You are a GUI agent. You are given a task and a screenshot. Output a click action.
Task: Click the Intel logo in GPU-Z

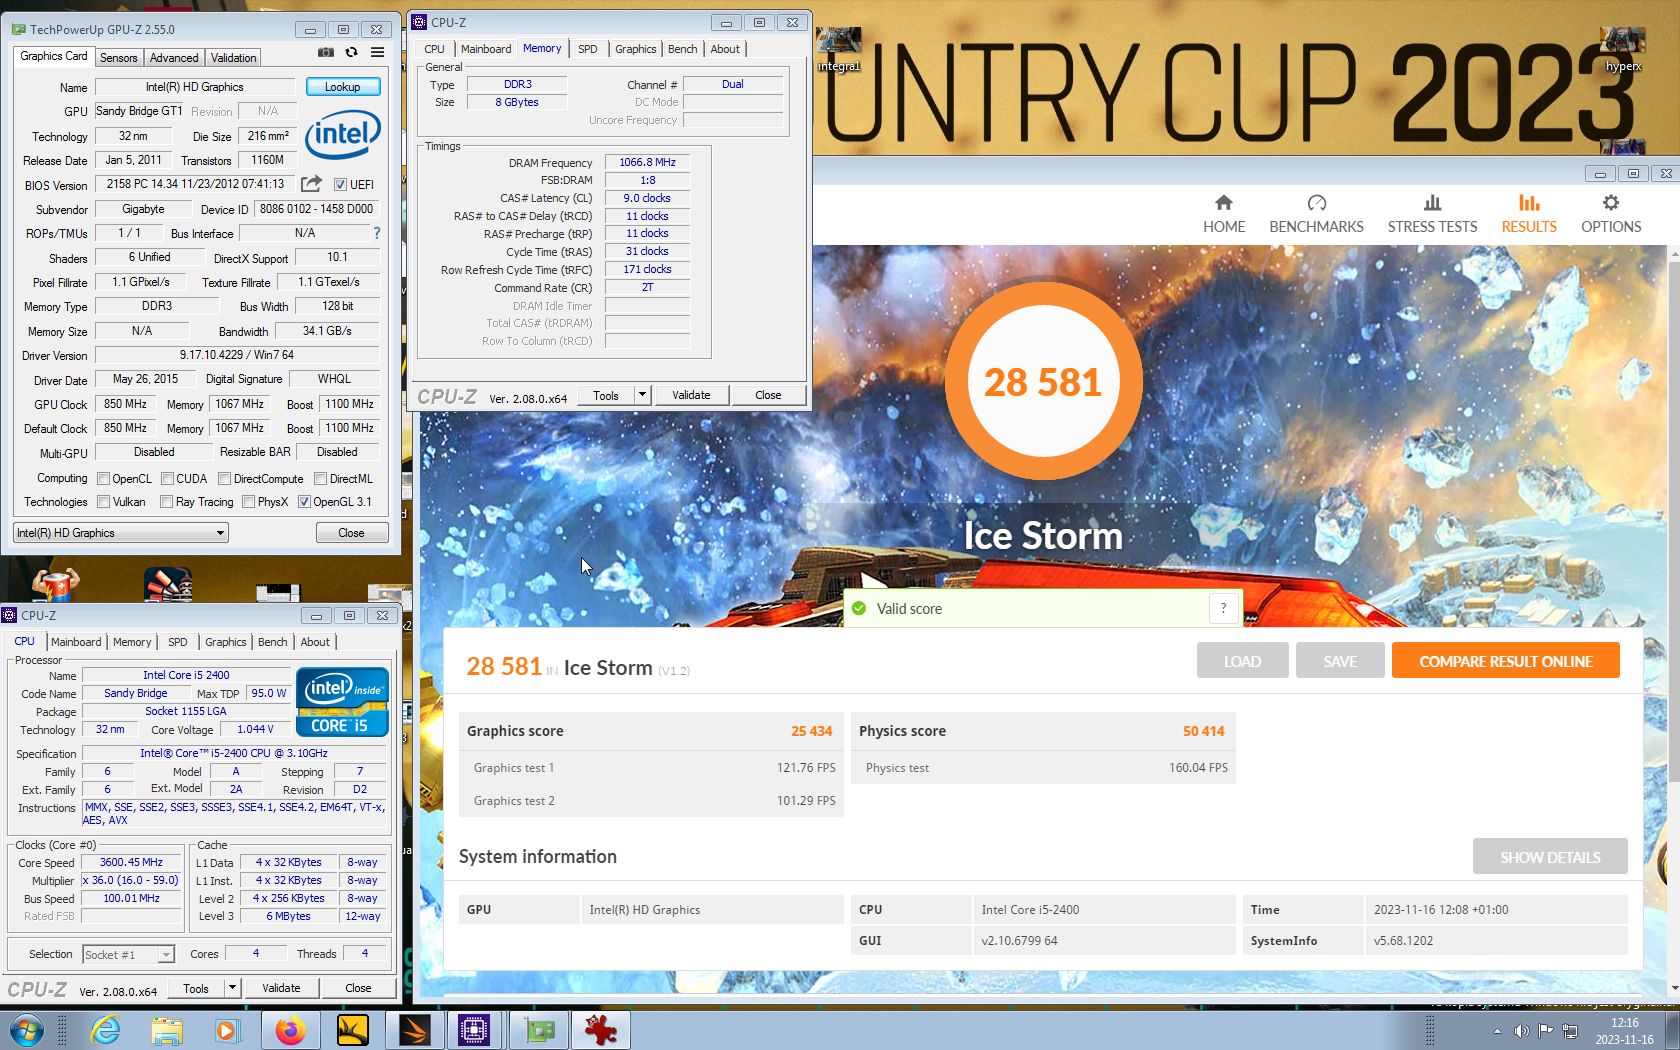(343, 135)
